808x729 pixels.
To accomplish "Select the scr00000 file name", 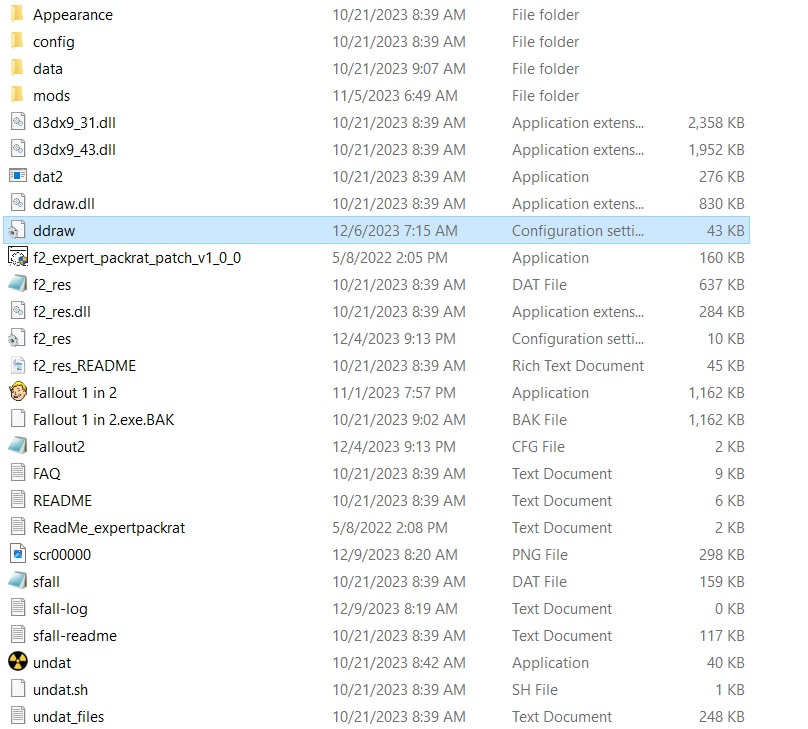I will tap(62, 554).
